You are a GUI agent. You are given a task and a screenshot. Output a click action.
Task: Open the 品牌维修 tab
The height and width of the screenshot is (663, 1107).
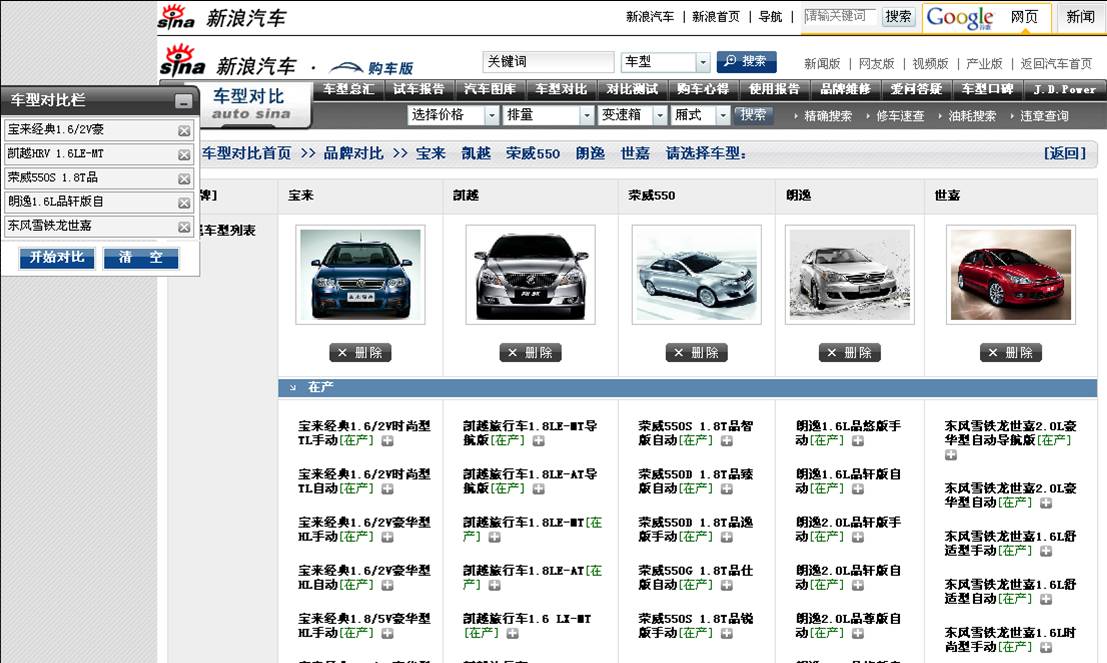845,89
